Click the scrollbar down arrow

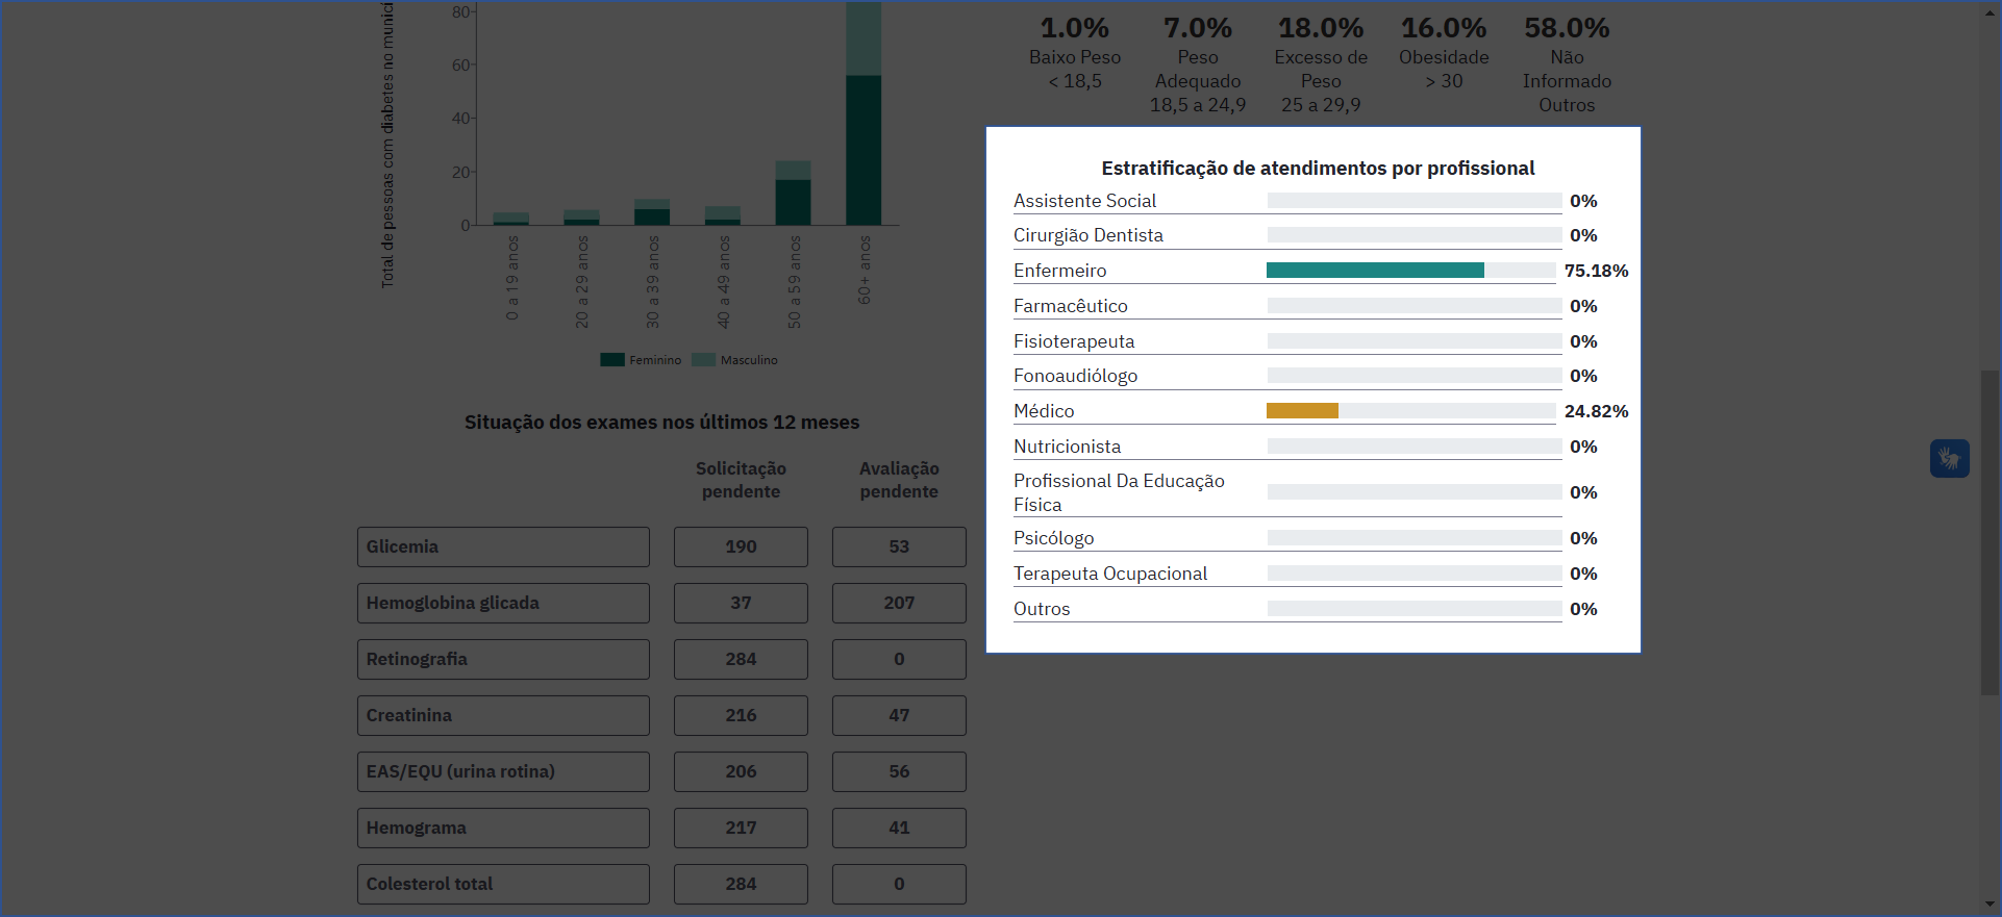[x=1990, y=905]
